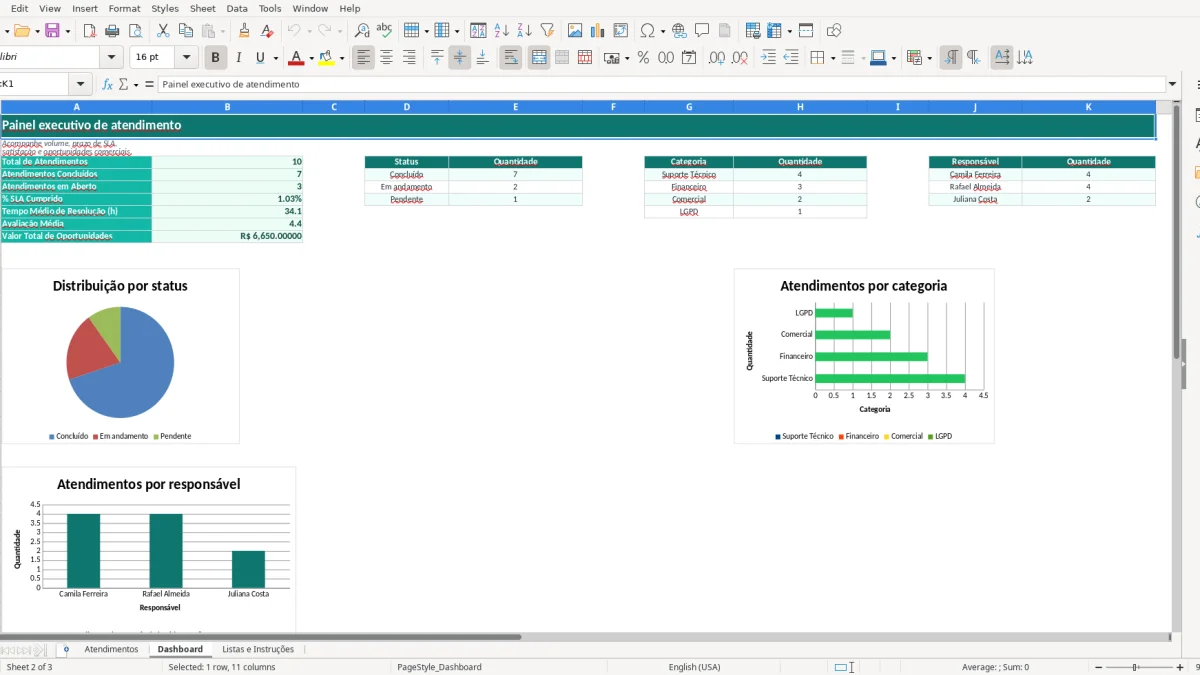Toggle Underline formatting

(x=260, y=58)
